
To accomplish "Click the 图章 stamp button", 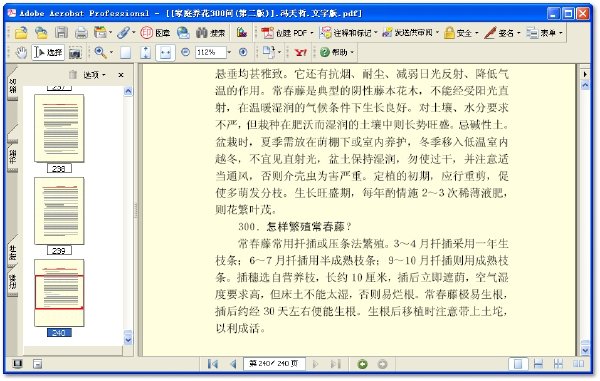I will [155, 33].
